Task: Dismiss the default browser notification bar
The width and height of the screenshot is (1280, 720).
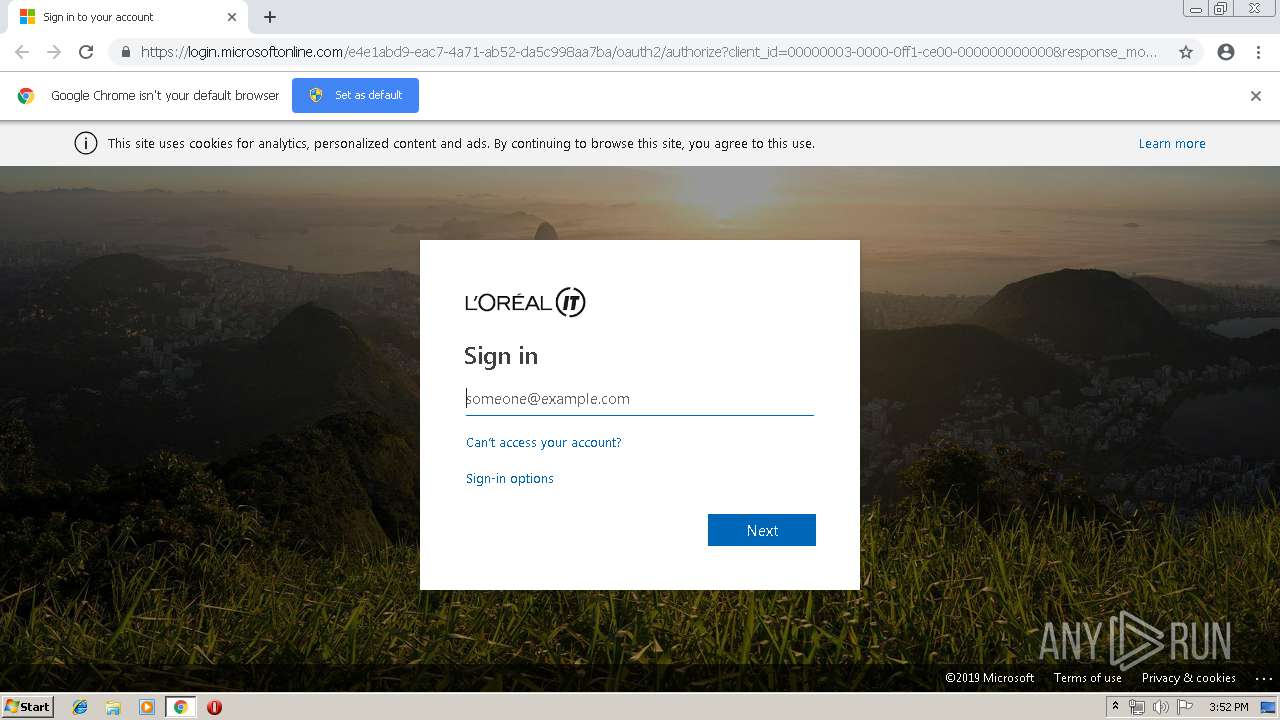Action: [1256, 96]
